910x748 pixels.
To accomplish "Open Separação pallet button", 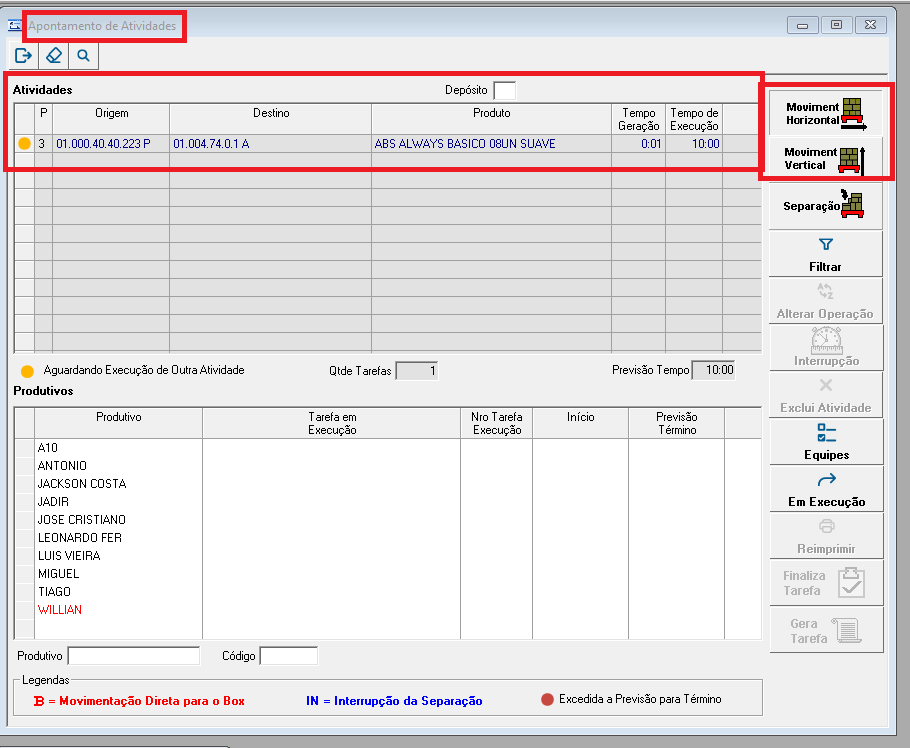I will click(825, 205).
